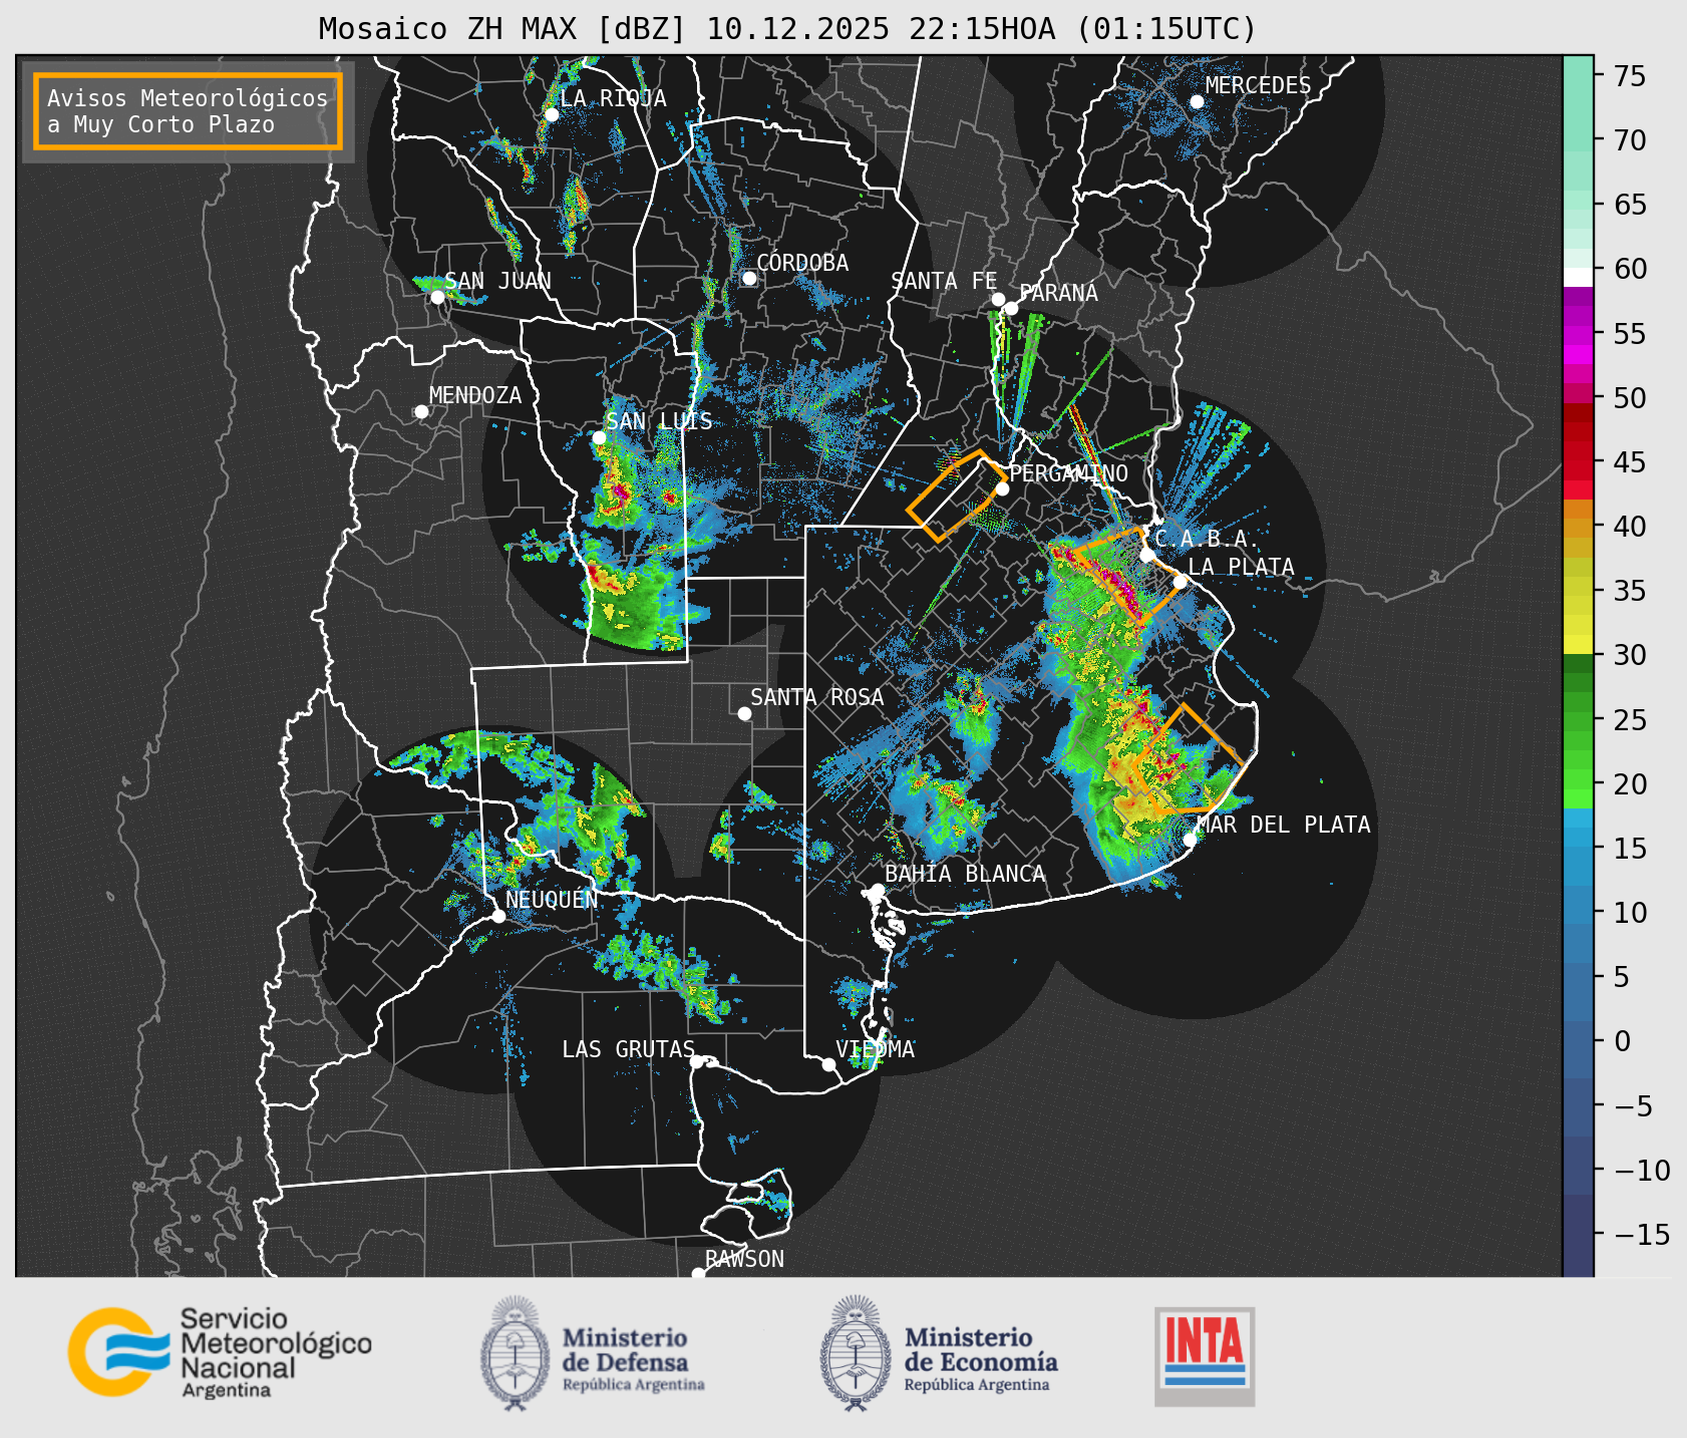
Task: Click the magenta 55 dBZ color band
Action: tap(1578, 333)
